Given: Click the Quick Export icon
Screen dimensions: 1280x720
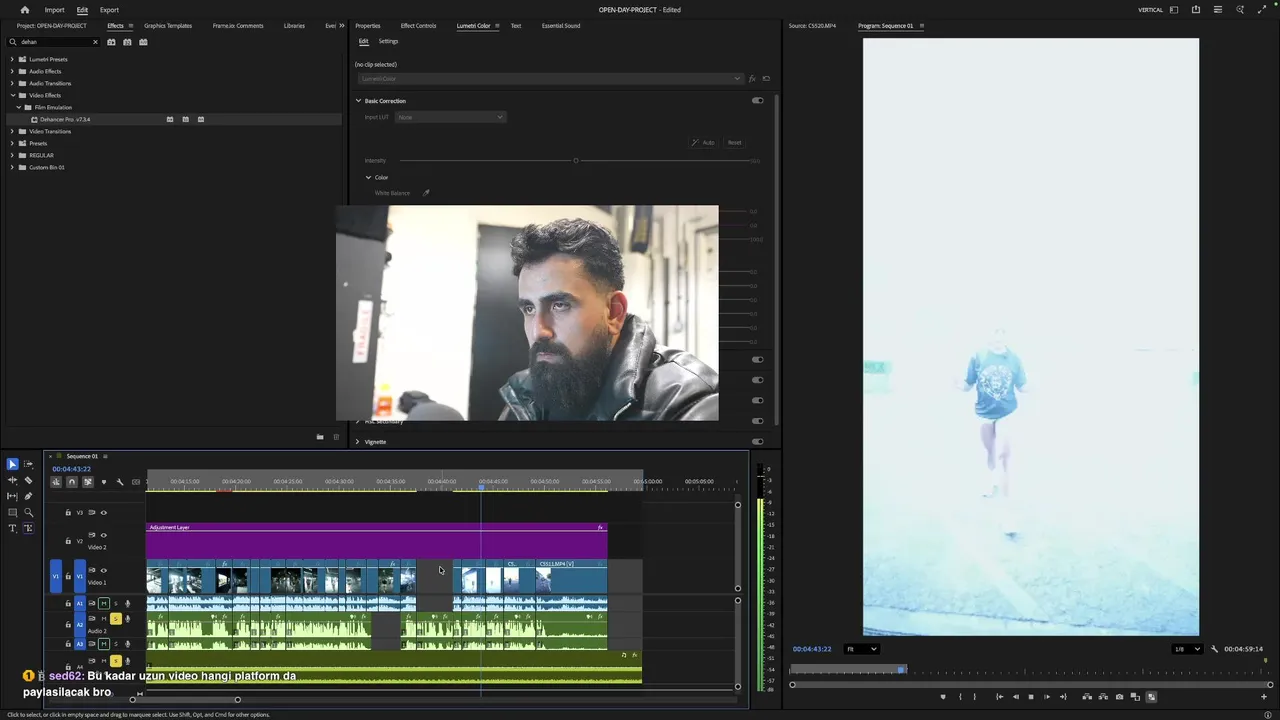Looking at the screenshot, I should click(x=1196, y=10).
